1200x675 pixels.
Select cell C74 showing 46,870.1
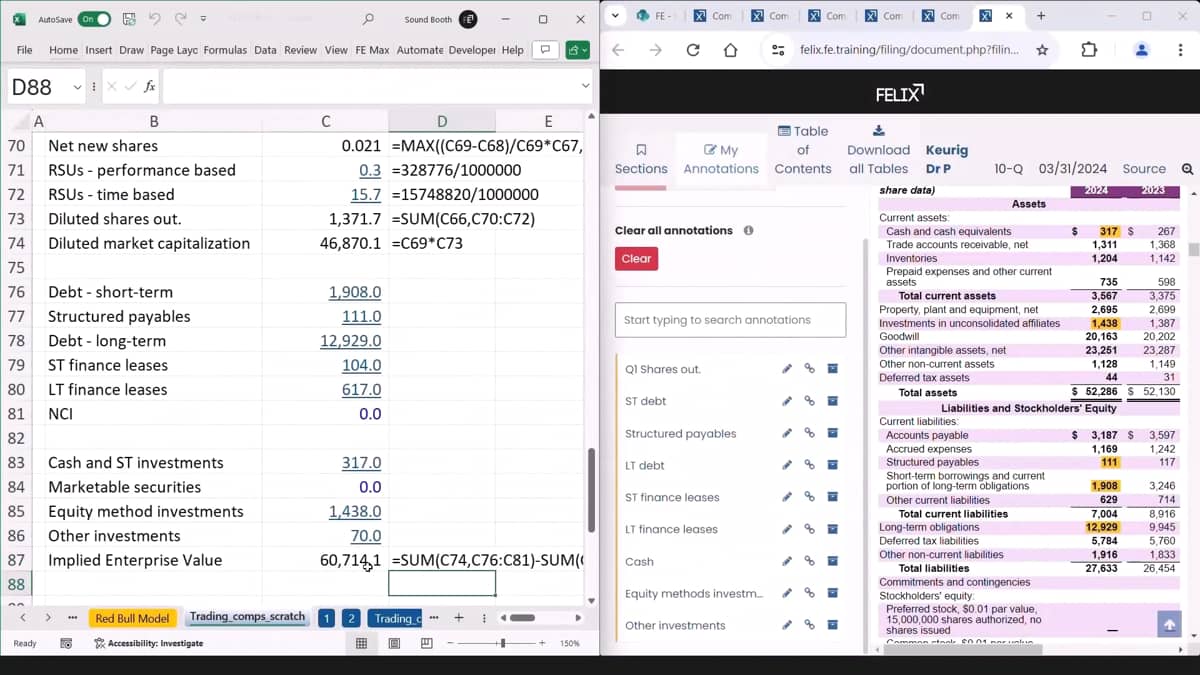(x=325, y=243)
